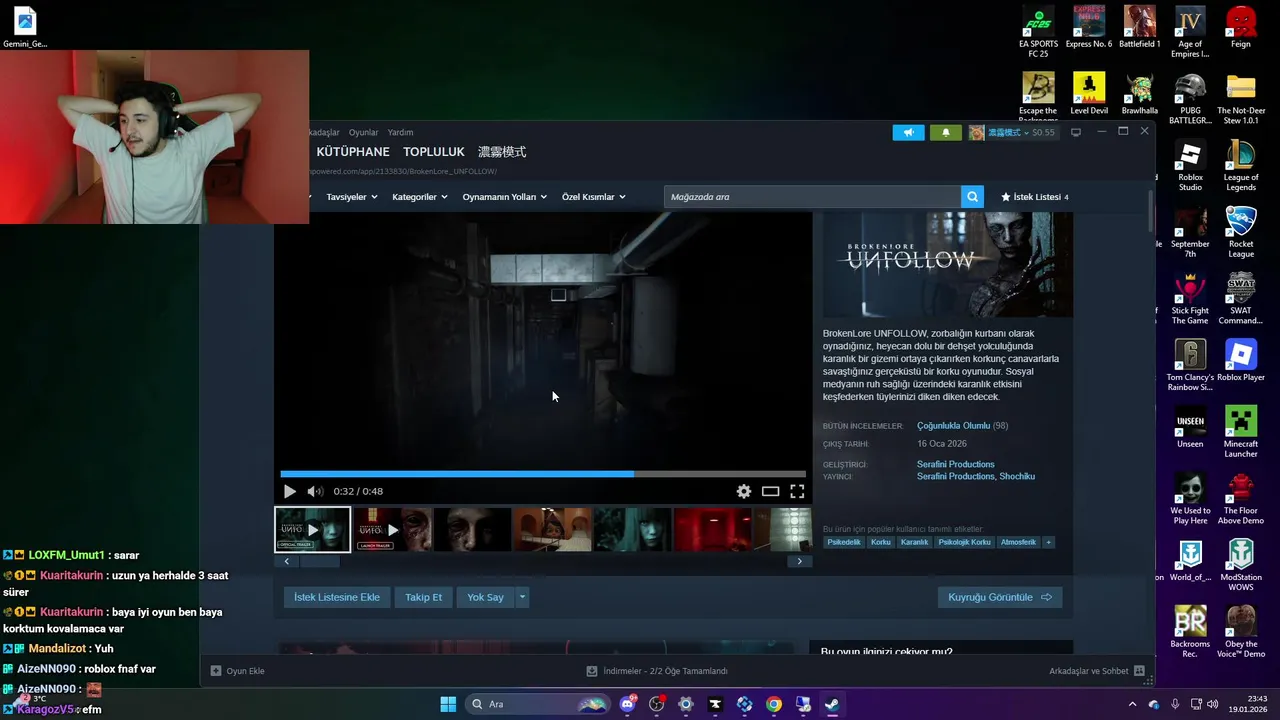This screenshot has width=1280, height=720.
Task: Open Oynamanın Yolları dropdown
Action: pyautogui.click(x=504, y=197)
